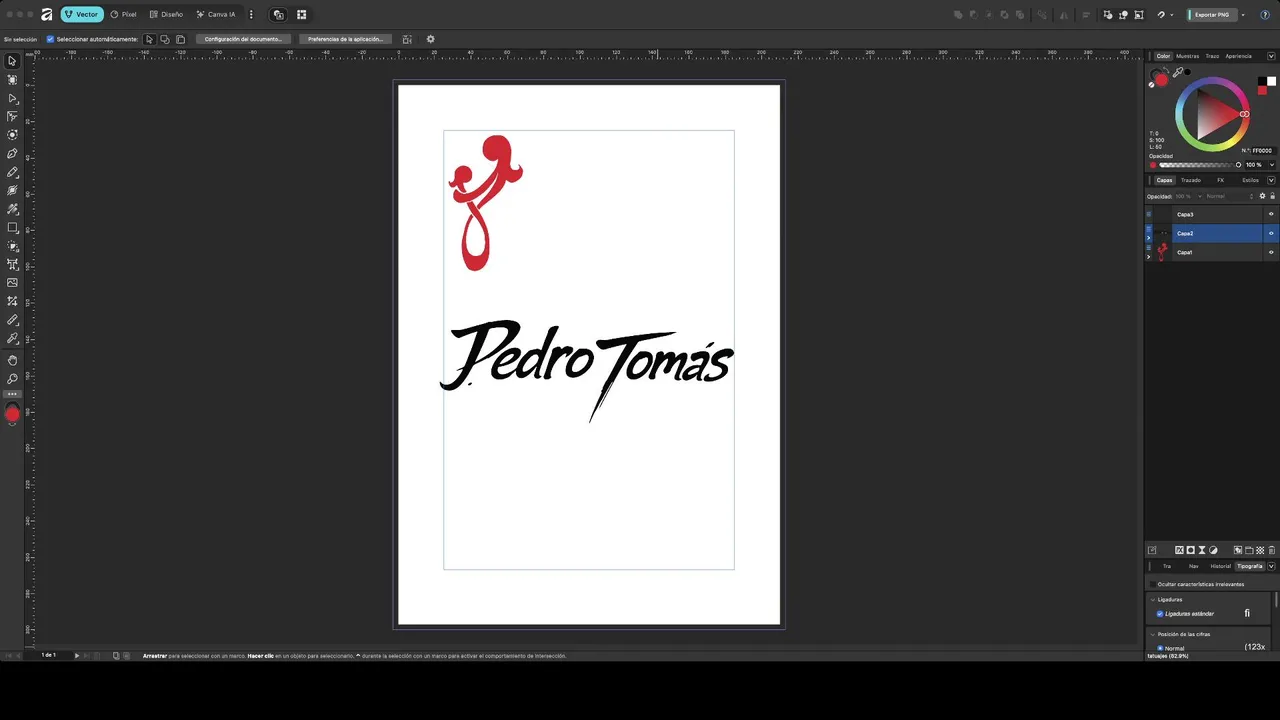Expand the Capa2 layer
1280x720 pixels.
(1148, 238)
